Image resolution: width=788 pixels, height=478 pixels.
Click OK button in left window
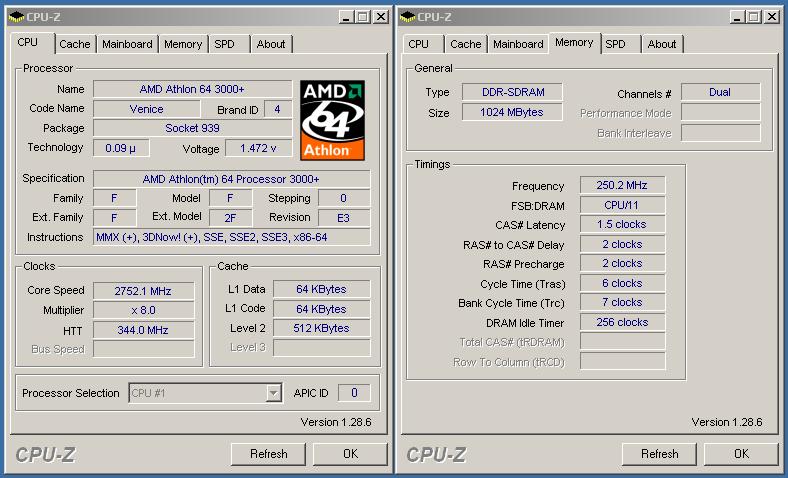click(350, 454)
